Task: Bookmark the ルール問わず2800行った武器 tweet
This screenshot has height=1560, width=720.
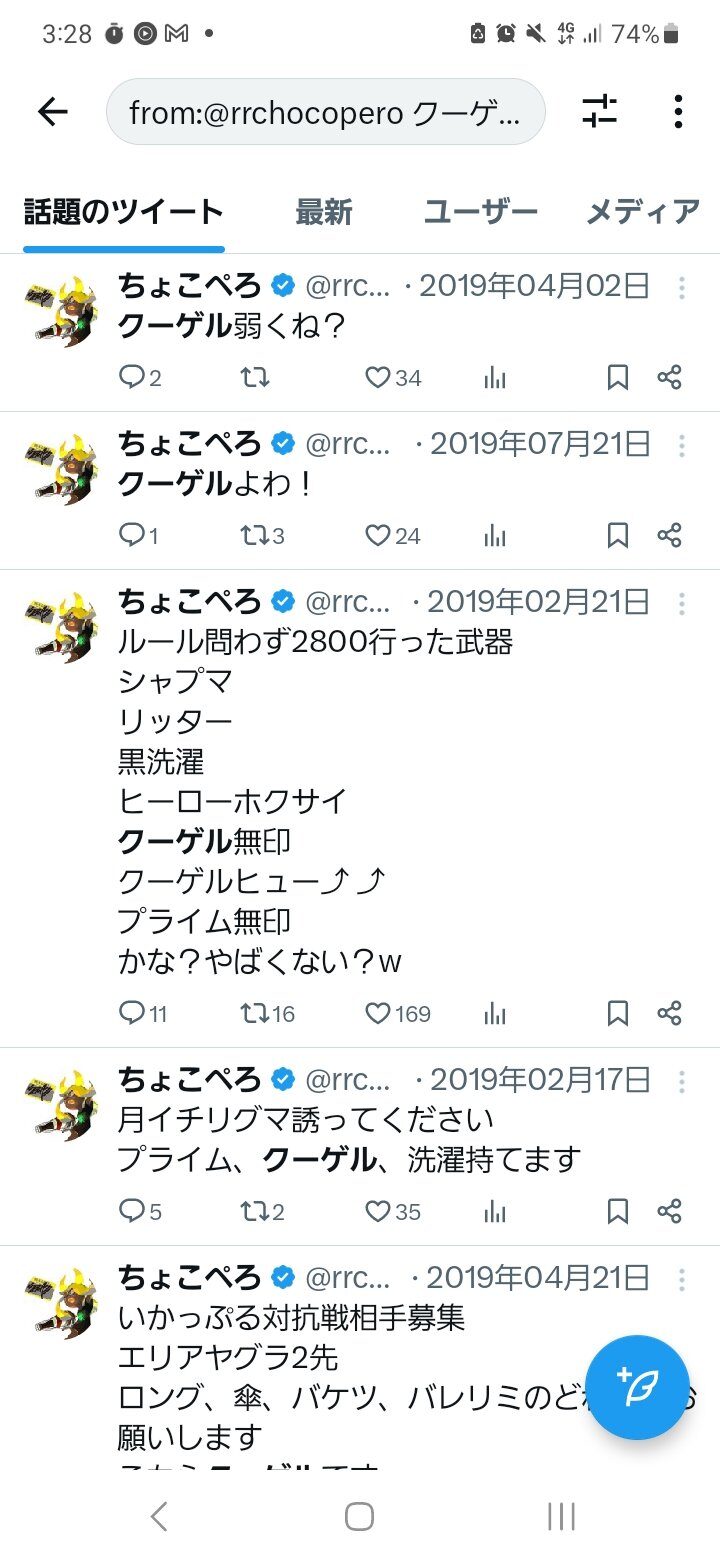Action: pyautogui.click(x=618, y=1014)
